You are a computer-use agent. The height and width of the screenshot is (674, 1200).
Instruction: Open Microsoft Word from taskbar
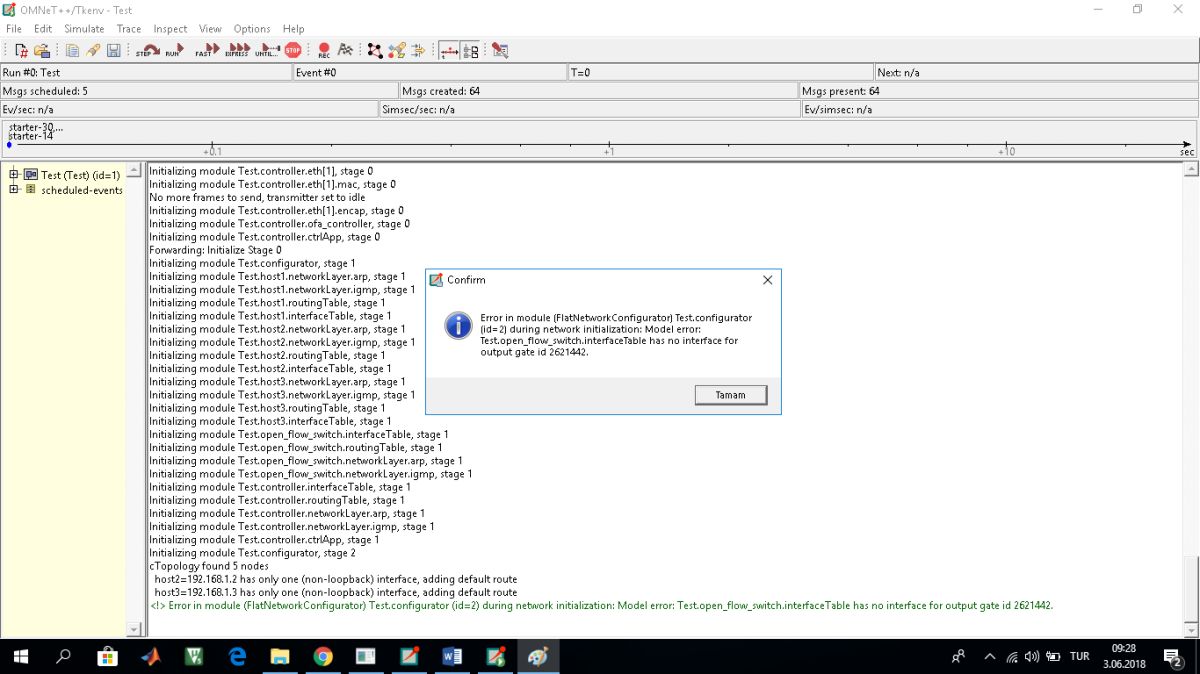click(451, 657)
